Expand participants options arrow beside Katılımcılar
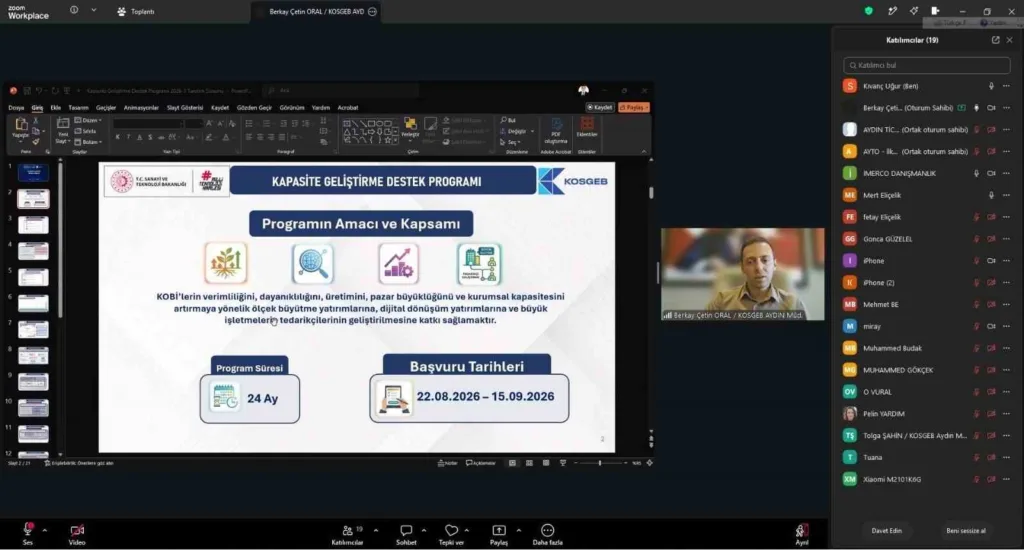This screenshot has height=550, width=1024. pyautogui.click(x=376, y=530)
